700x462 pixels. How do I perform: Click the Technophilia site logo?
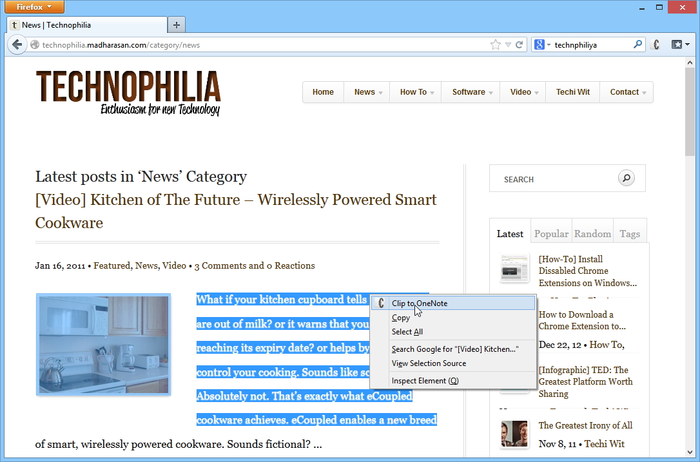[x=128, y=93]
